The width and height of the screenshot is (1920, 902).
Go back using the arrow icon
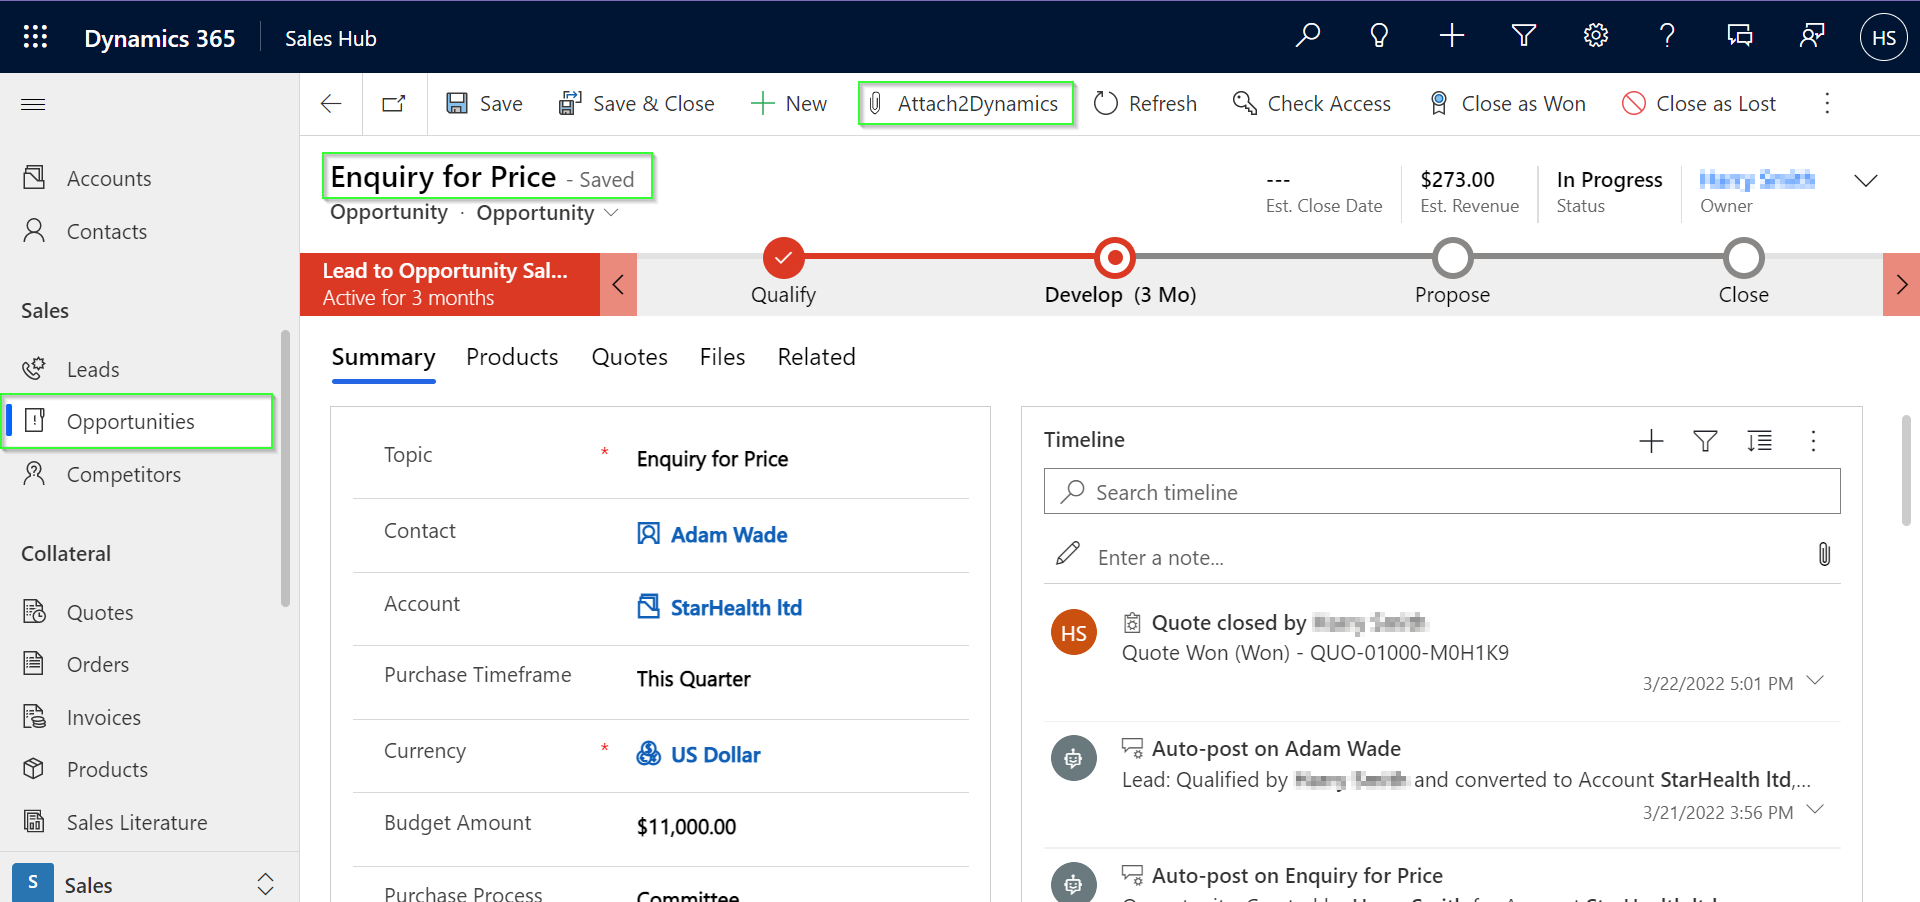pyautogui.click(x=331, y=103)
